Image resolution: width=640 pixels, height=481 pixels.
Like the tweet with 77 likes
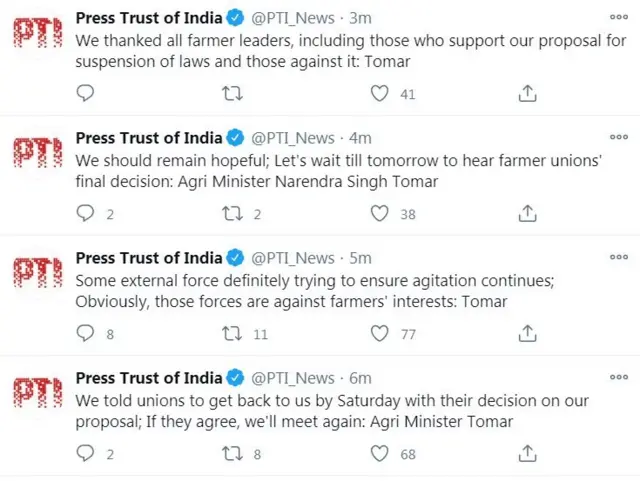point(380,334)
